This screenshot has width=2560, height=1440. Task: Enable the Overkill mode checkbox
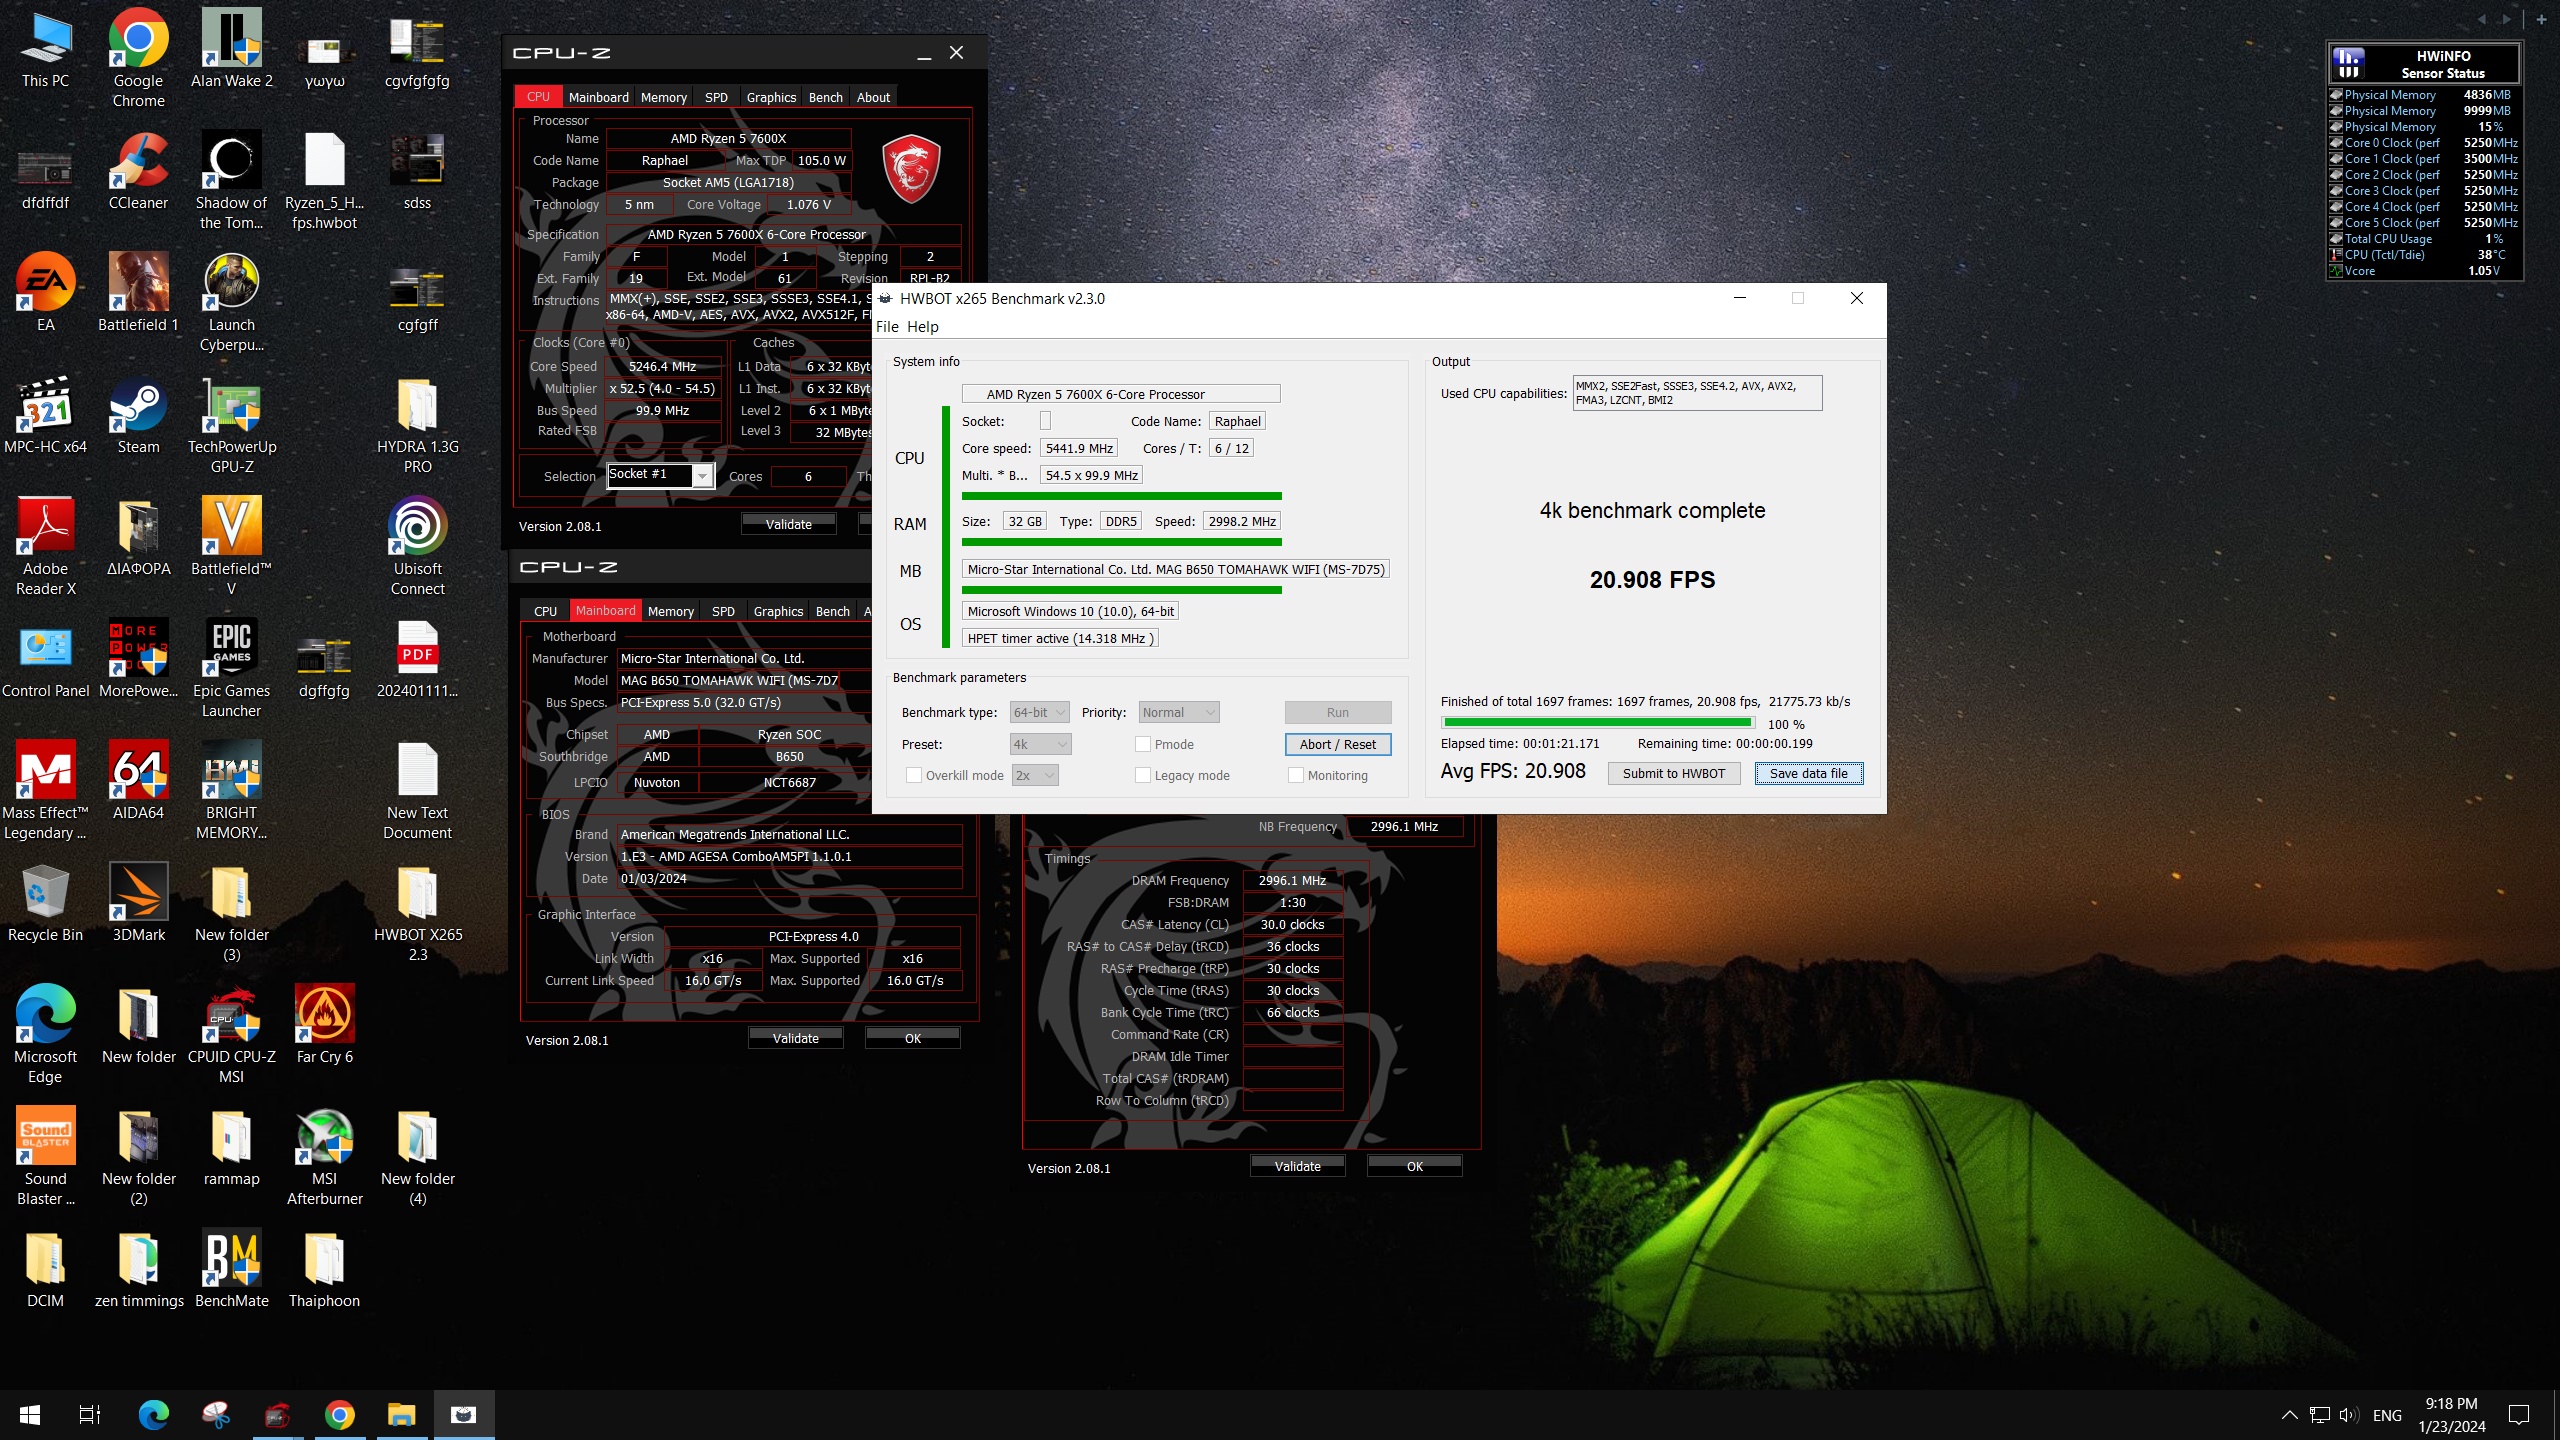(913, 775)
